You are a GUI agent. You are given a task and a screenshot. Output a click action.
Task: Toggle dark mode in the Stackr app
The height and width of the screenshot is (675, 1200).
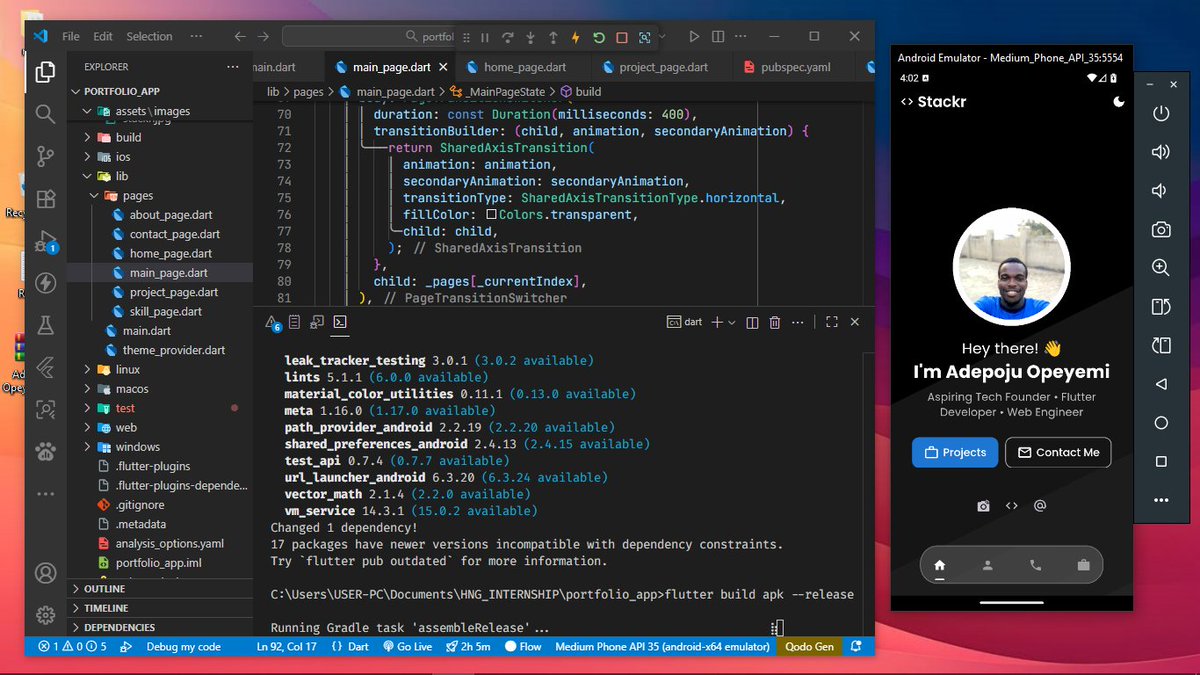tap(1118, 101)
